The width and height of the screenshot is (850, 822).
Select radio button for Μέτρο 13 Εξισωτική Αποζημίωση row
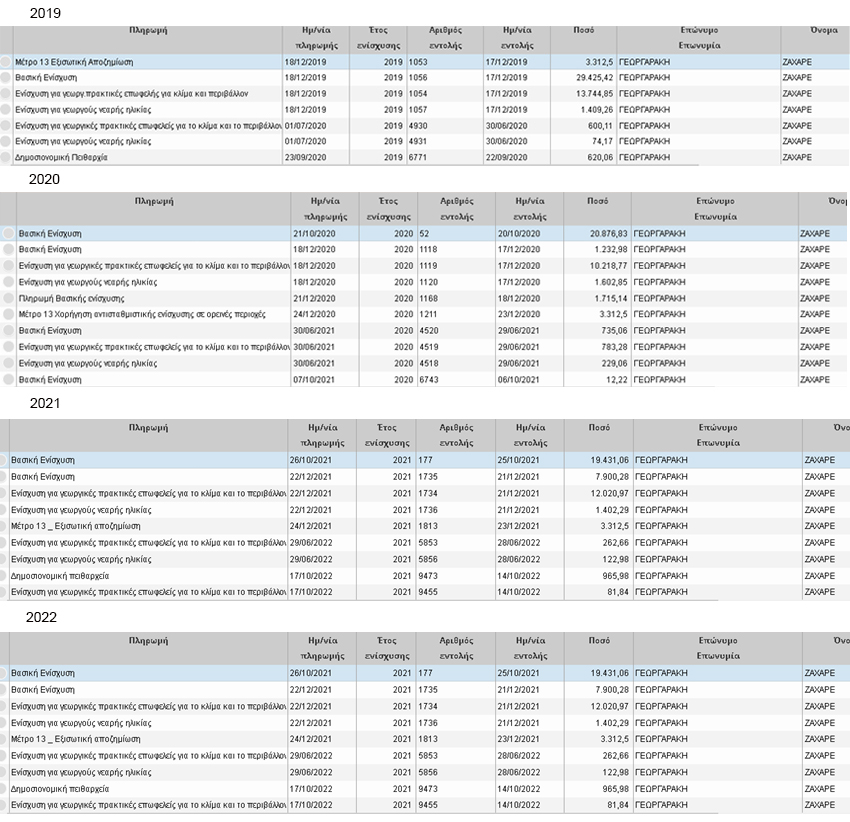click(x=7, y=61)
